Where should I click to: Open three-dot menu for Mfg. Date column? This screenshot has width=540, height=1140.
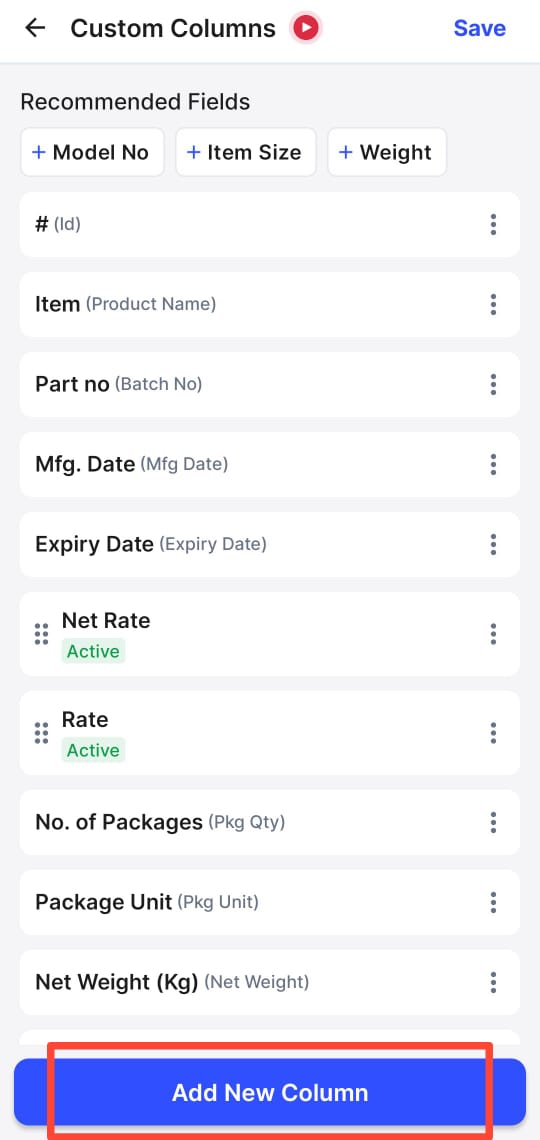(493, 465)
